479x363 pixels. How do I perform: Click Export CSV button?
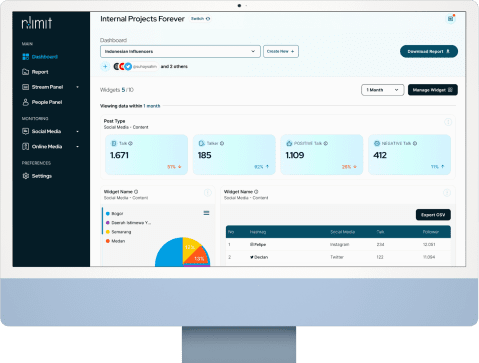click(x=433, y=215)
